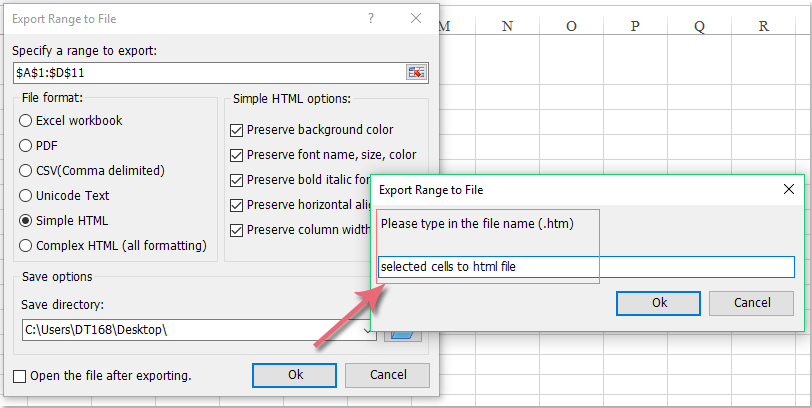Toggle Preserve font name, size, color

tap(237, 155)
